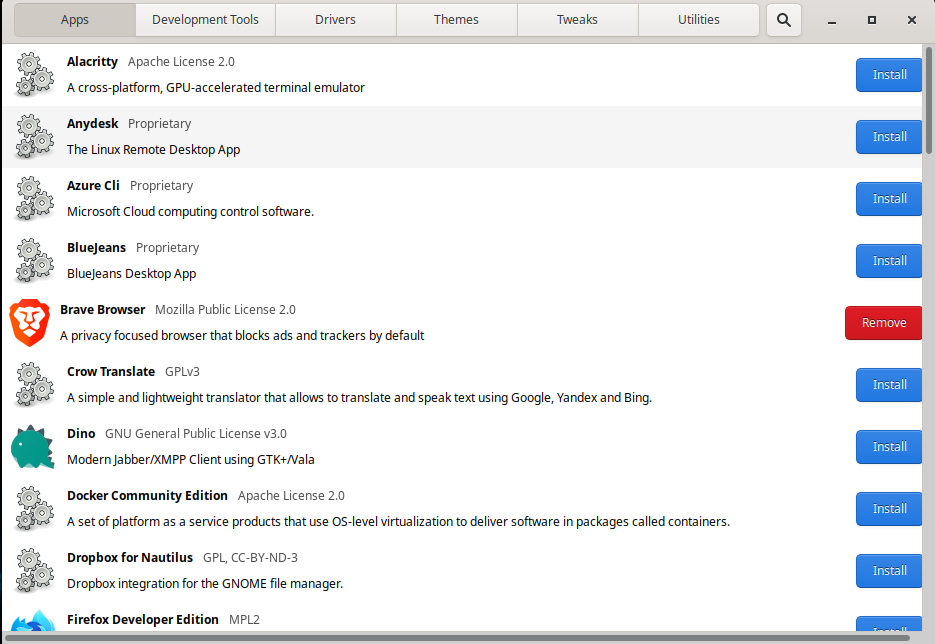Switch to the Apps tab
Viewport: 935px width, 644px height.
(x=75, y=20)
